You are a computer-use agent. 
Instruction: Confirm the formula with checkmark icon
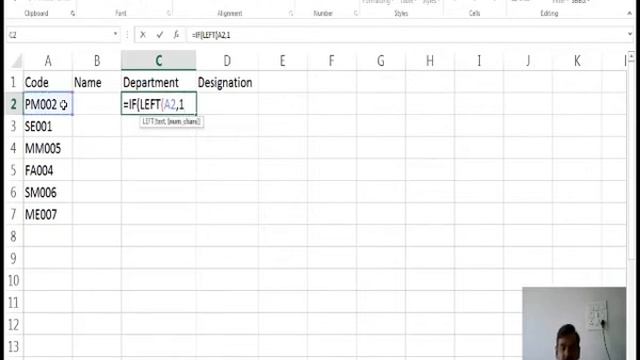(x=159, y=35)
